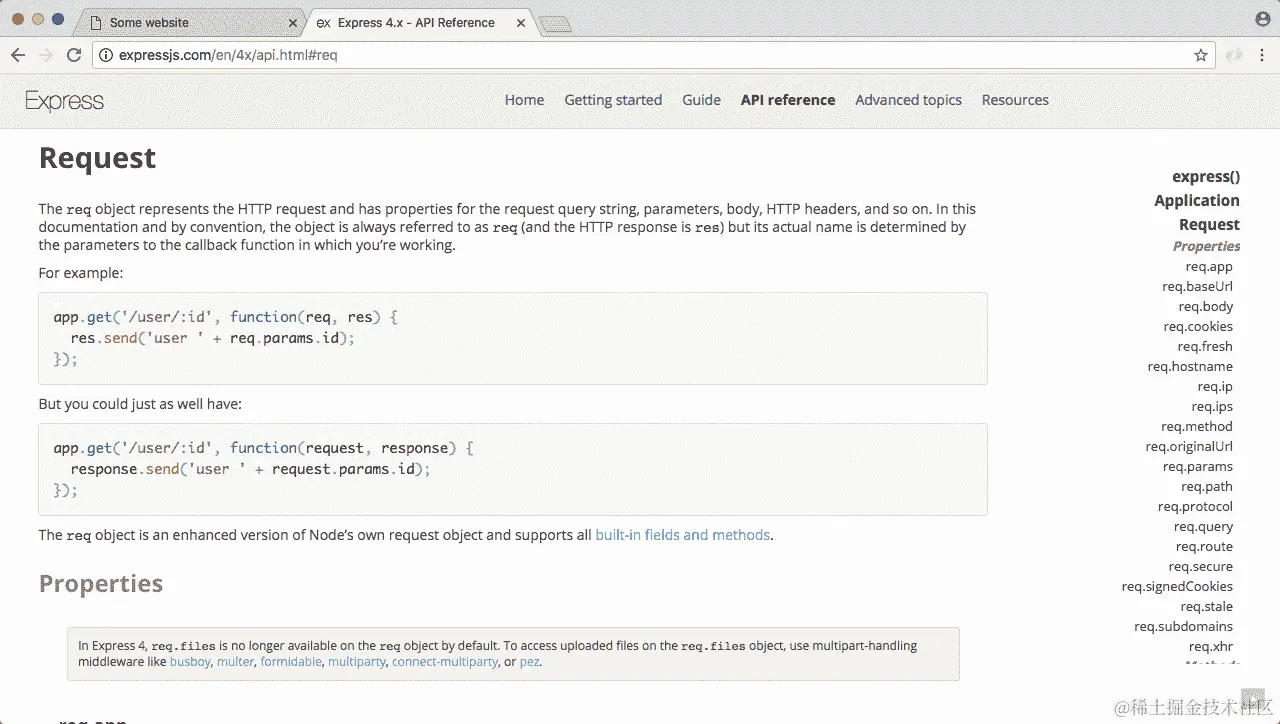1280x724 pixels.
Task: Open the Guide menu
Action: (702, 100)
